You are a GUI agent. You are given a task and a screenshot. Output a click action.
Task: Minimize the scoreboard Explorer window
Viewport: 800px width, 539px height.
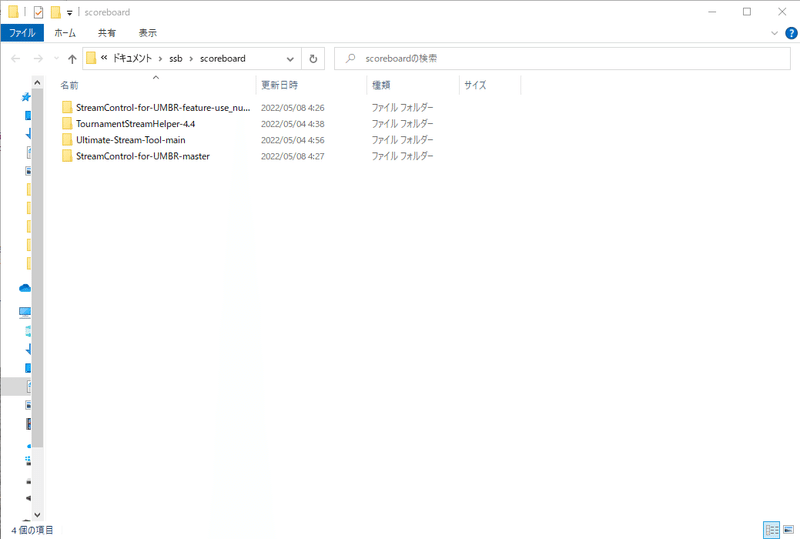(712, 12)
